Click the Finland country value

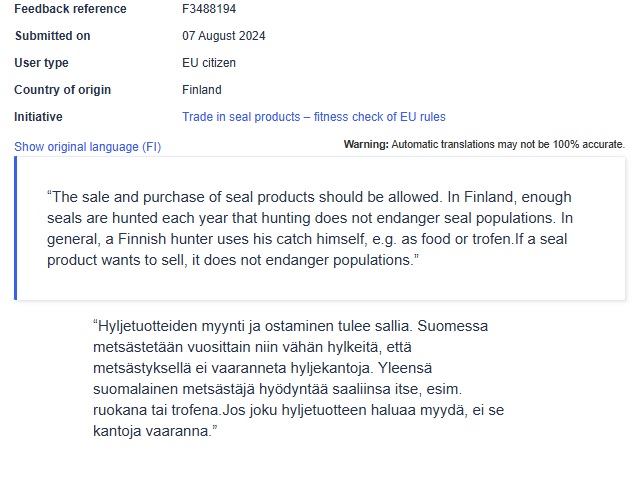pos(202,90)
